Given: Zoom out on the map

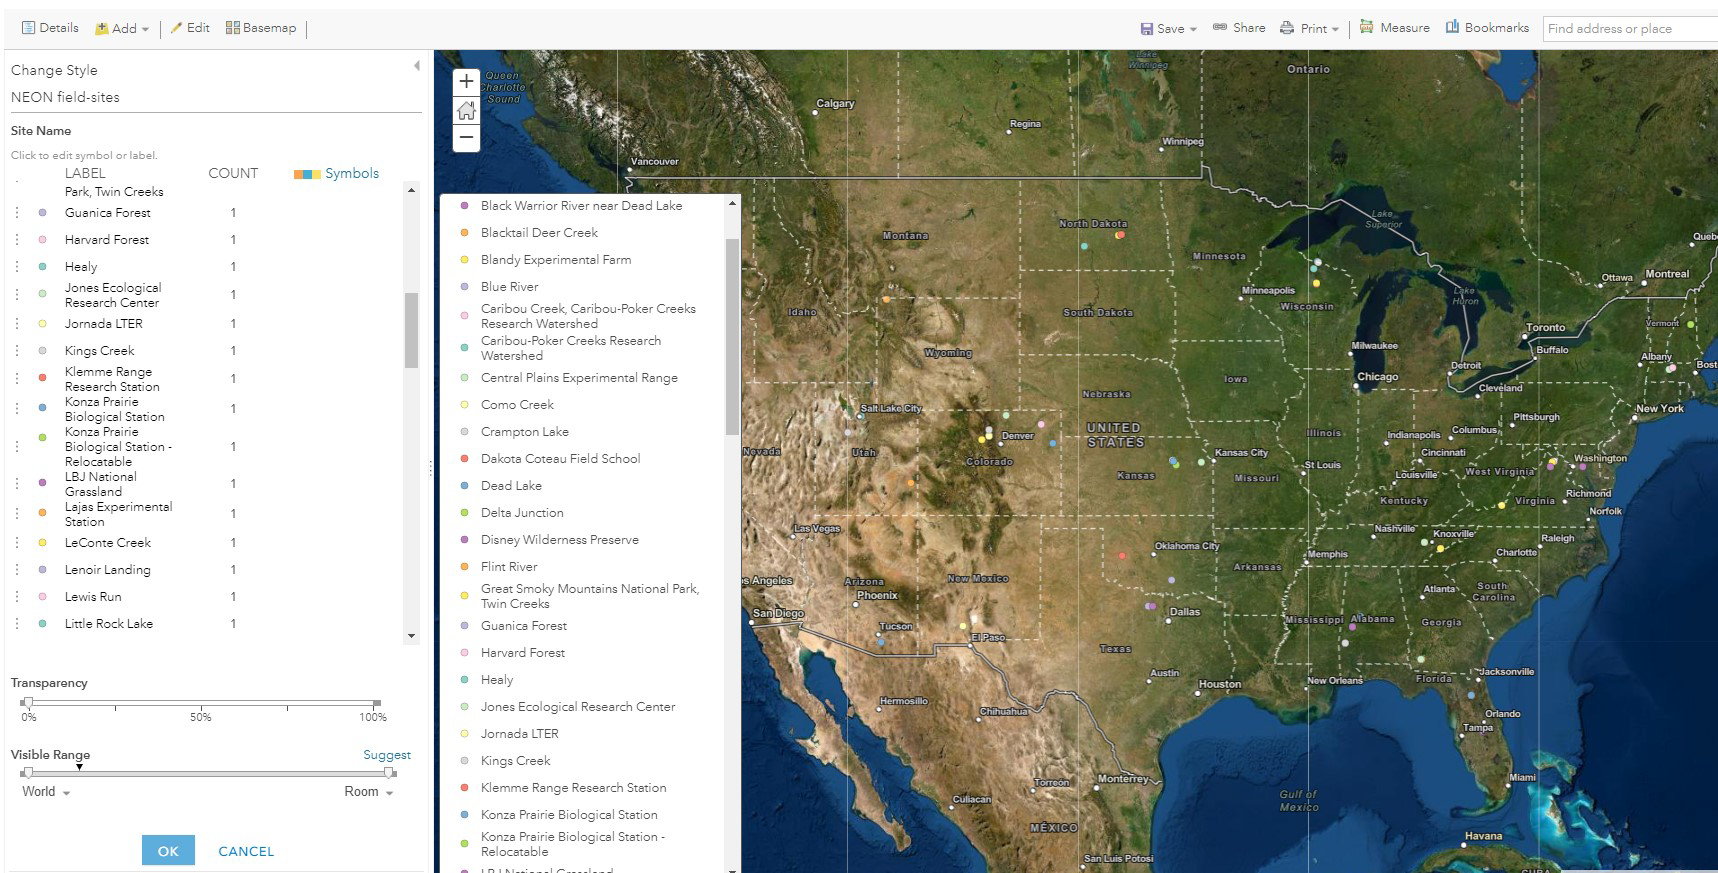Looking at the screenshot, I should click(x=466, y=137).
